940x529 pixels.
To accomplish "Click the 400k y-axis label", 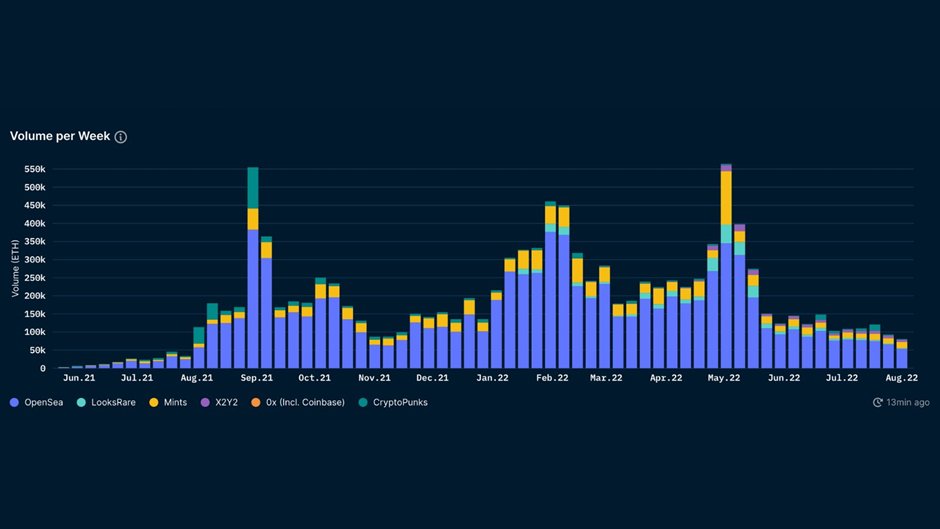I will click(35, 224).
